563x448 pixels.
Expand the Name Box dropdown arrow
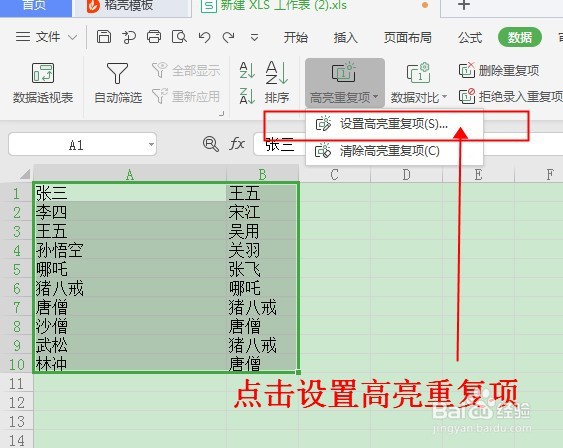(x=152, y=145)
